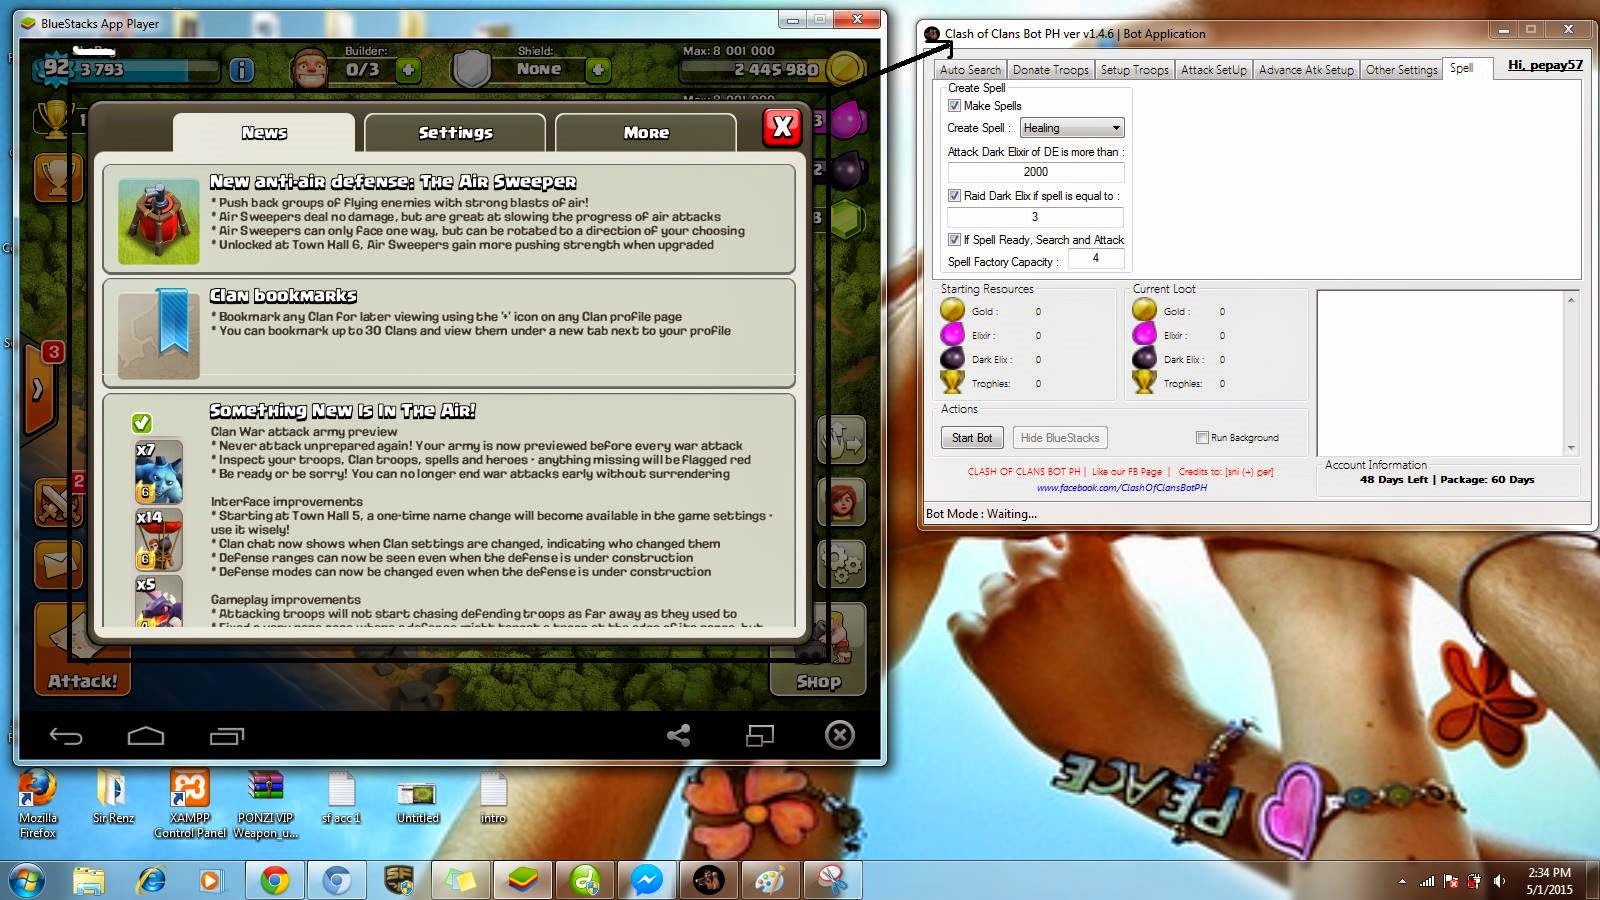Screen dimensions: 1600x900
Task: Click the volume speaker icon in system tray
Action: coord(1499,881)
